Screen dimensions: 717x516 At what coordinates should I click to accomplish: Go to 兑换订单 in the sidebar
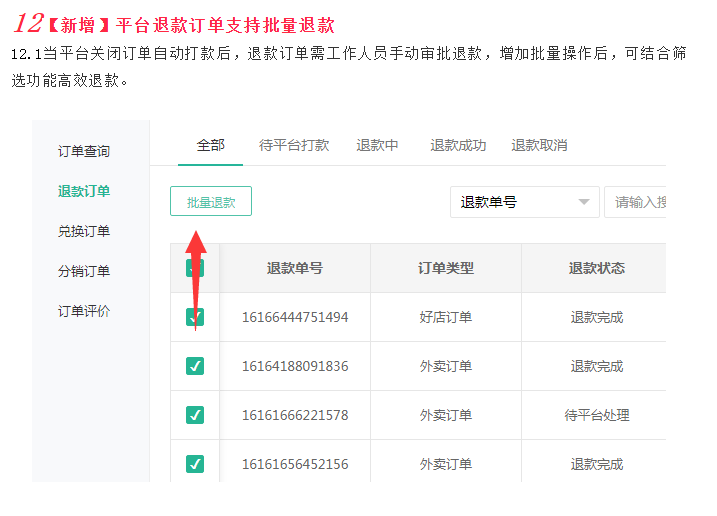click(x=84, y=231)
